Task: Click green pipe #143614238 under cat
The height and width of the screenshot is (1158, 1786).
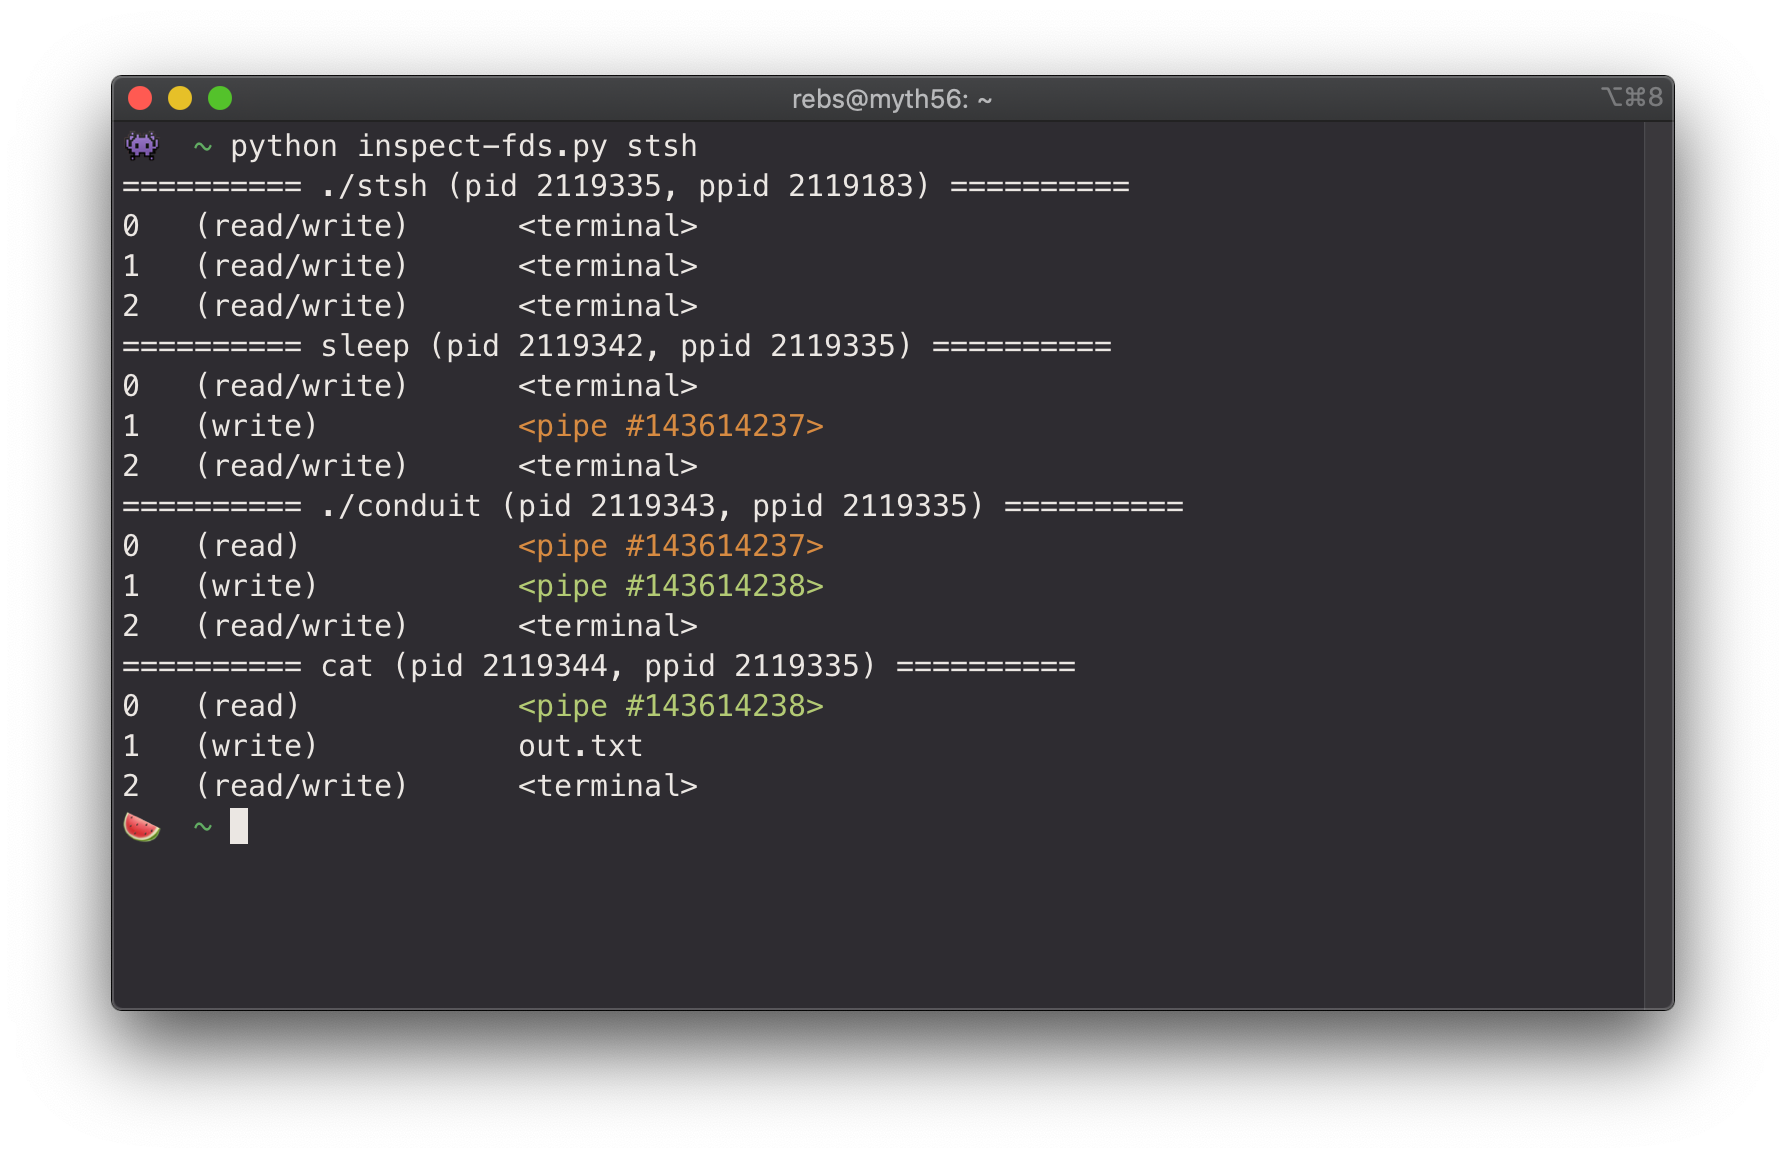Action: (670, 706)
